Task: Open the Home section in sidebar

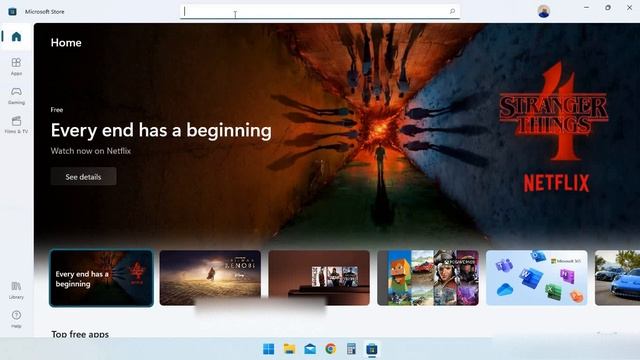Action: [16, 37]
